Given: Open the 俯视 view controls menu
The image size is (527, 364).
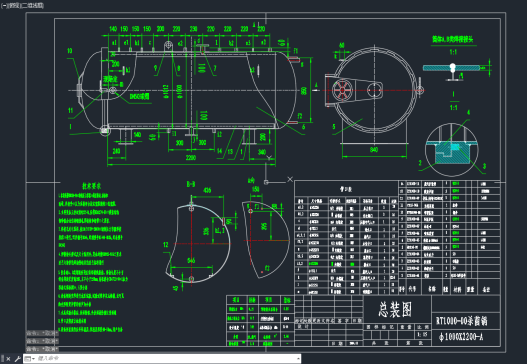Looking at the screenshot, I should click(x=13, y=5).
